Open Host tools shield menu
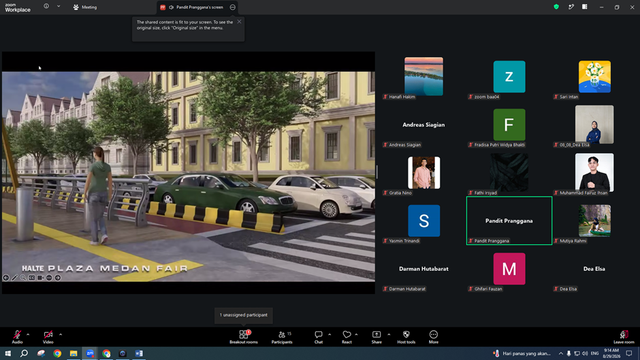This screenshot has height=360, width=640. click(x=406, y=337)
